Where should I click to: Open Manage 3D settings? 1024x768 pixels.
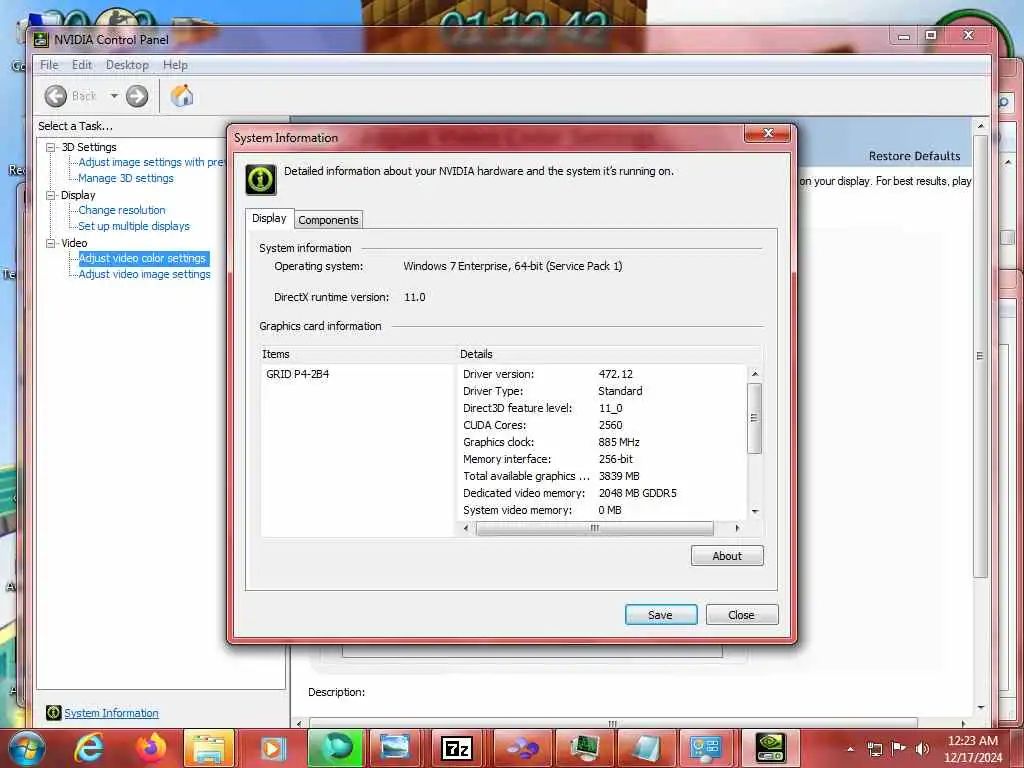[x=126, y=178]
